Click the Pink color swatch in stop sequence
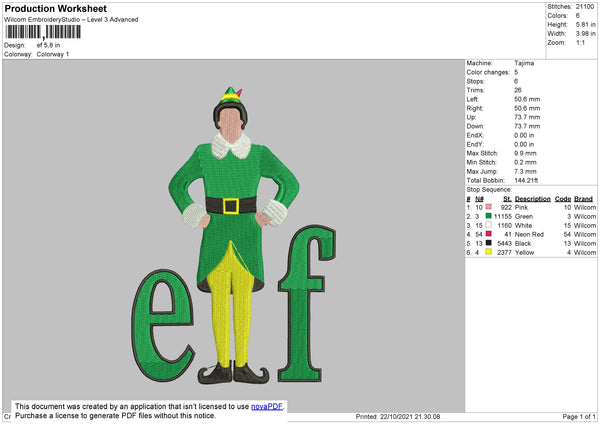This screenshot has width=600, height=424. point(489,207)
